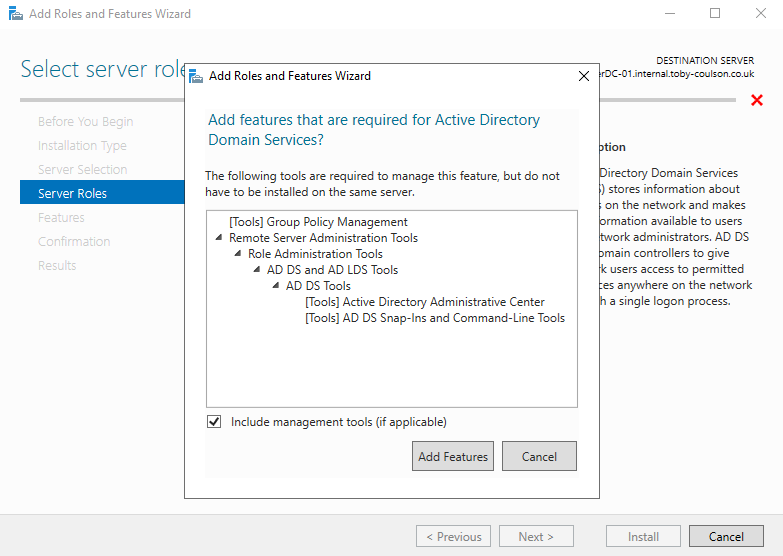The width and height of the screenshot is (783, 556).
Task: Maximize the main wizard window
Action: point(715,14)
